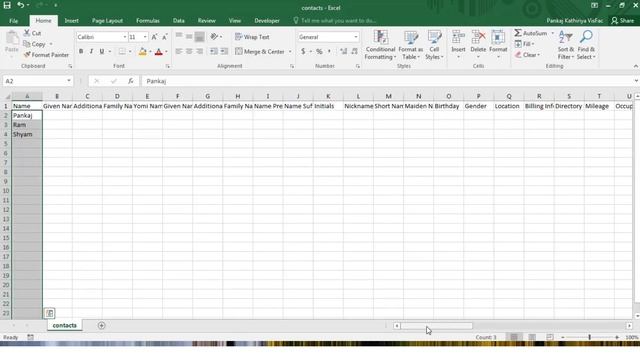640x360 pixels.
Task: Click AutoSum button
Action: [531, 33]
